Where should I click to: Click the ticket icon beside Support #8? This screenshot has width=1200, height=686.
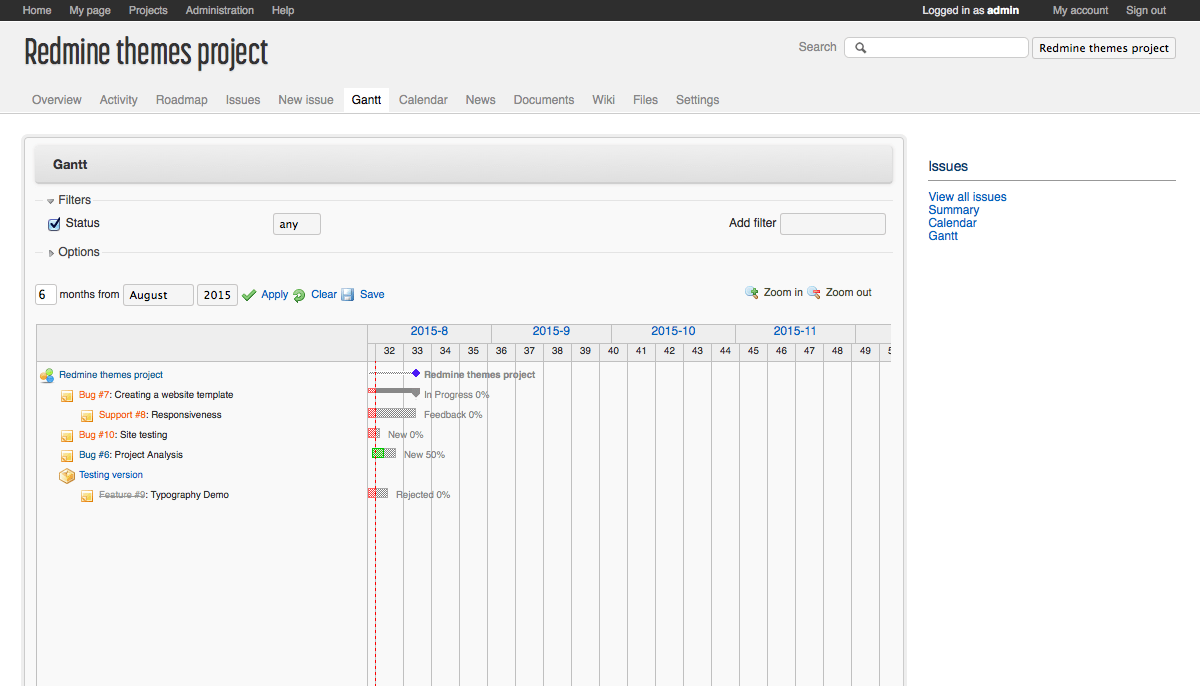(87, 415)
